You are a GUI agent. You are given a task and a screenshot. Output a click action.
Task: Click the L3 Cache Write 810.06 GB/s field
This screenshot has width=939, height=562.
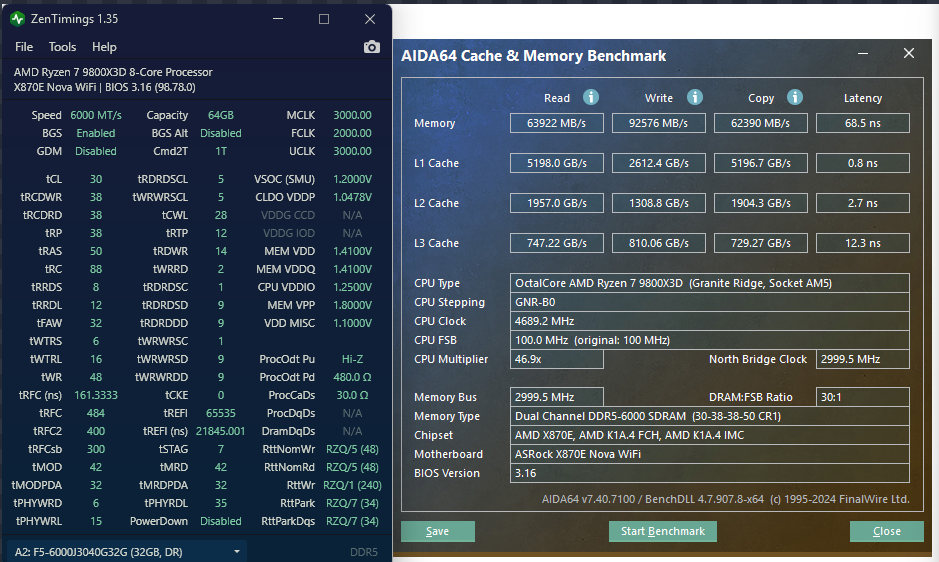coord(659,243)
